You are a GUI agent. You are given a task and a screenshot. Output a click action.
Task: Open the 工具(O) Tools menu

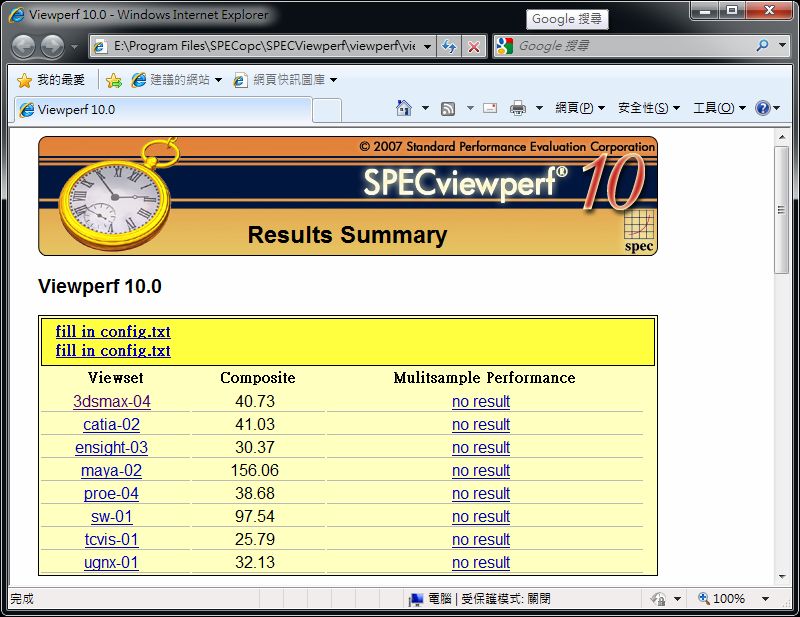[719, 108]
